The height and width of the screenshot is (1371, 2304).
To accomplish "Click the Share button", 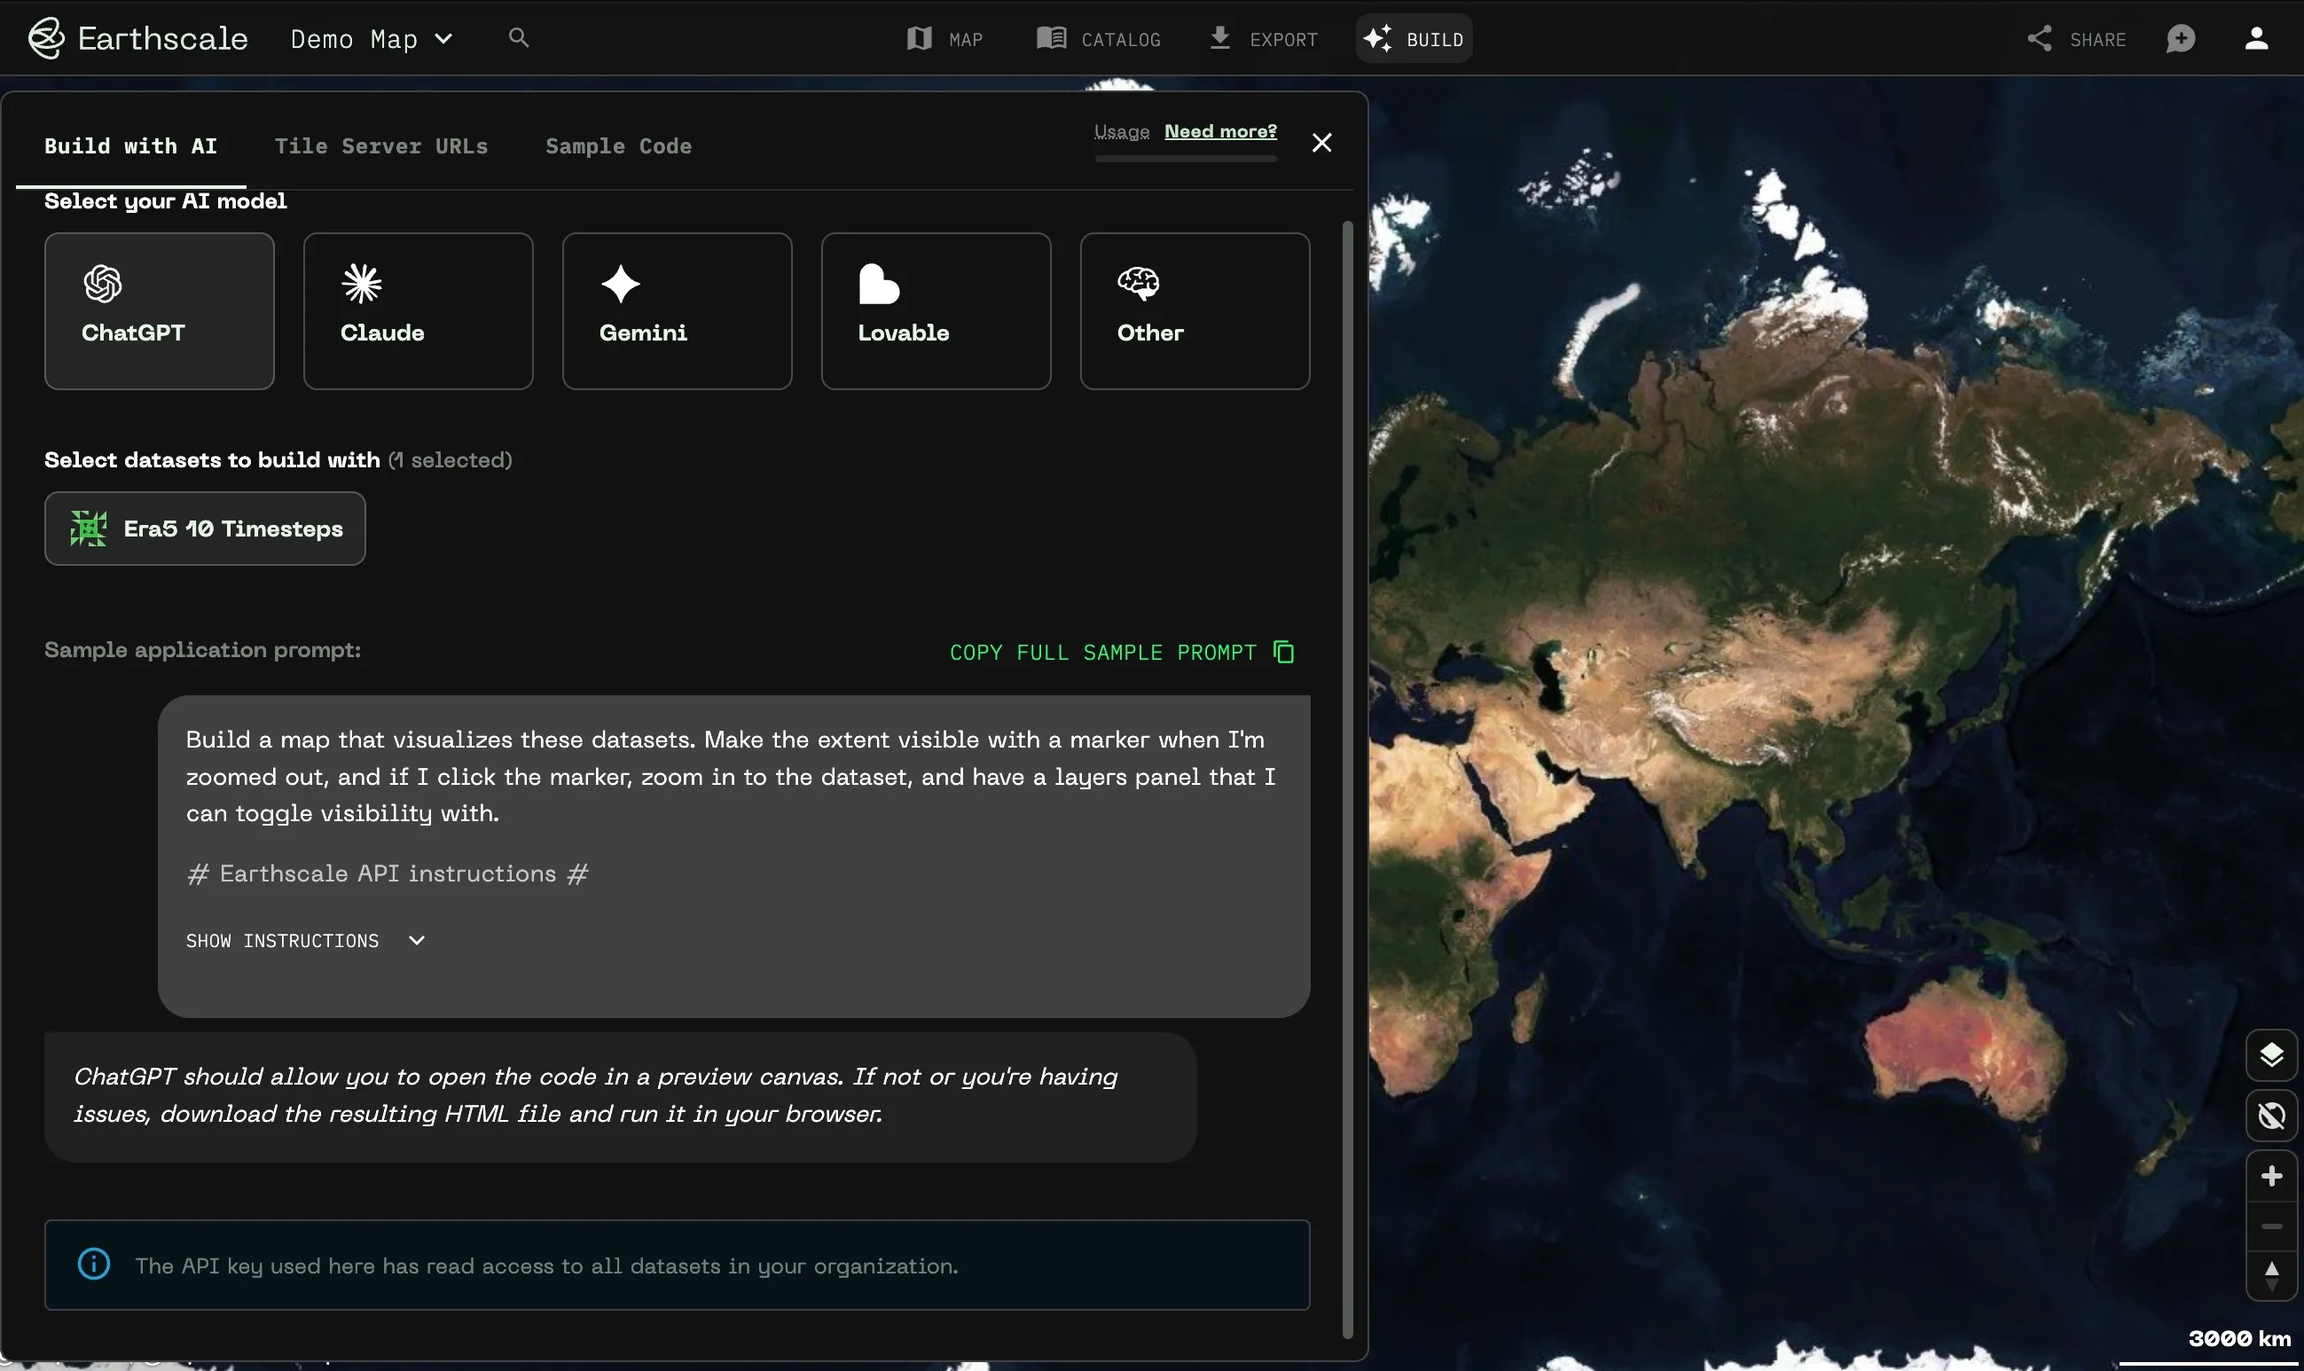I will pos(2077,39).
